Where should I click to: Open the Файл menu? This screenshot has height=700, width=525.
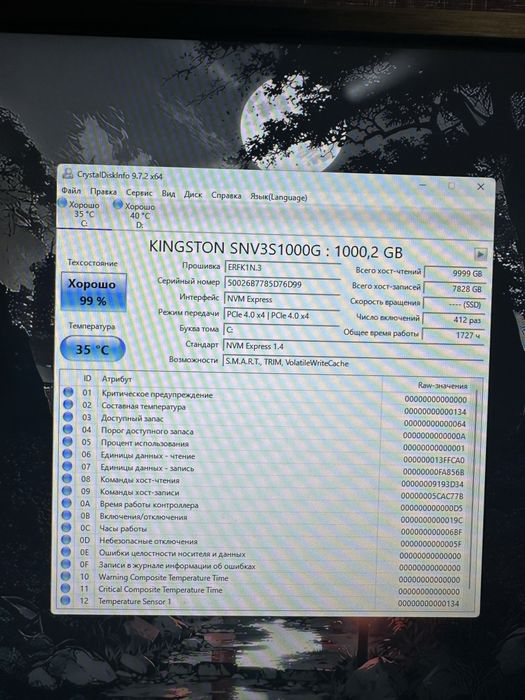point(71,191)
